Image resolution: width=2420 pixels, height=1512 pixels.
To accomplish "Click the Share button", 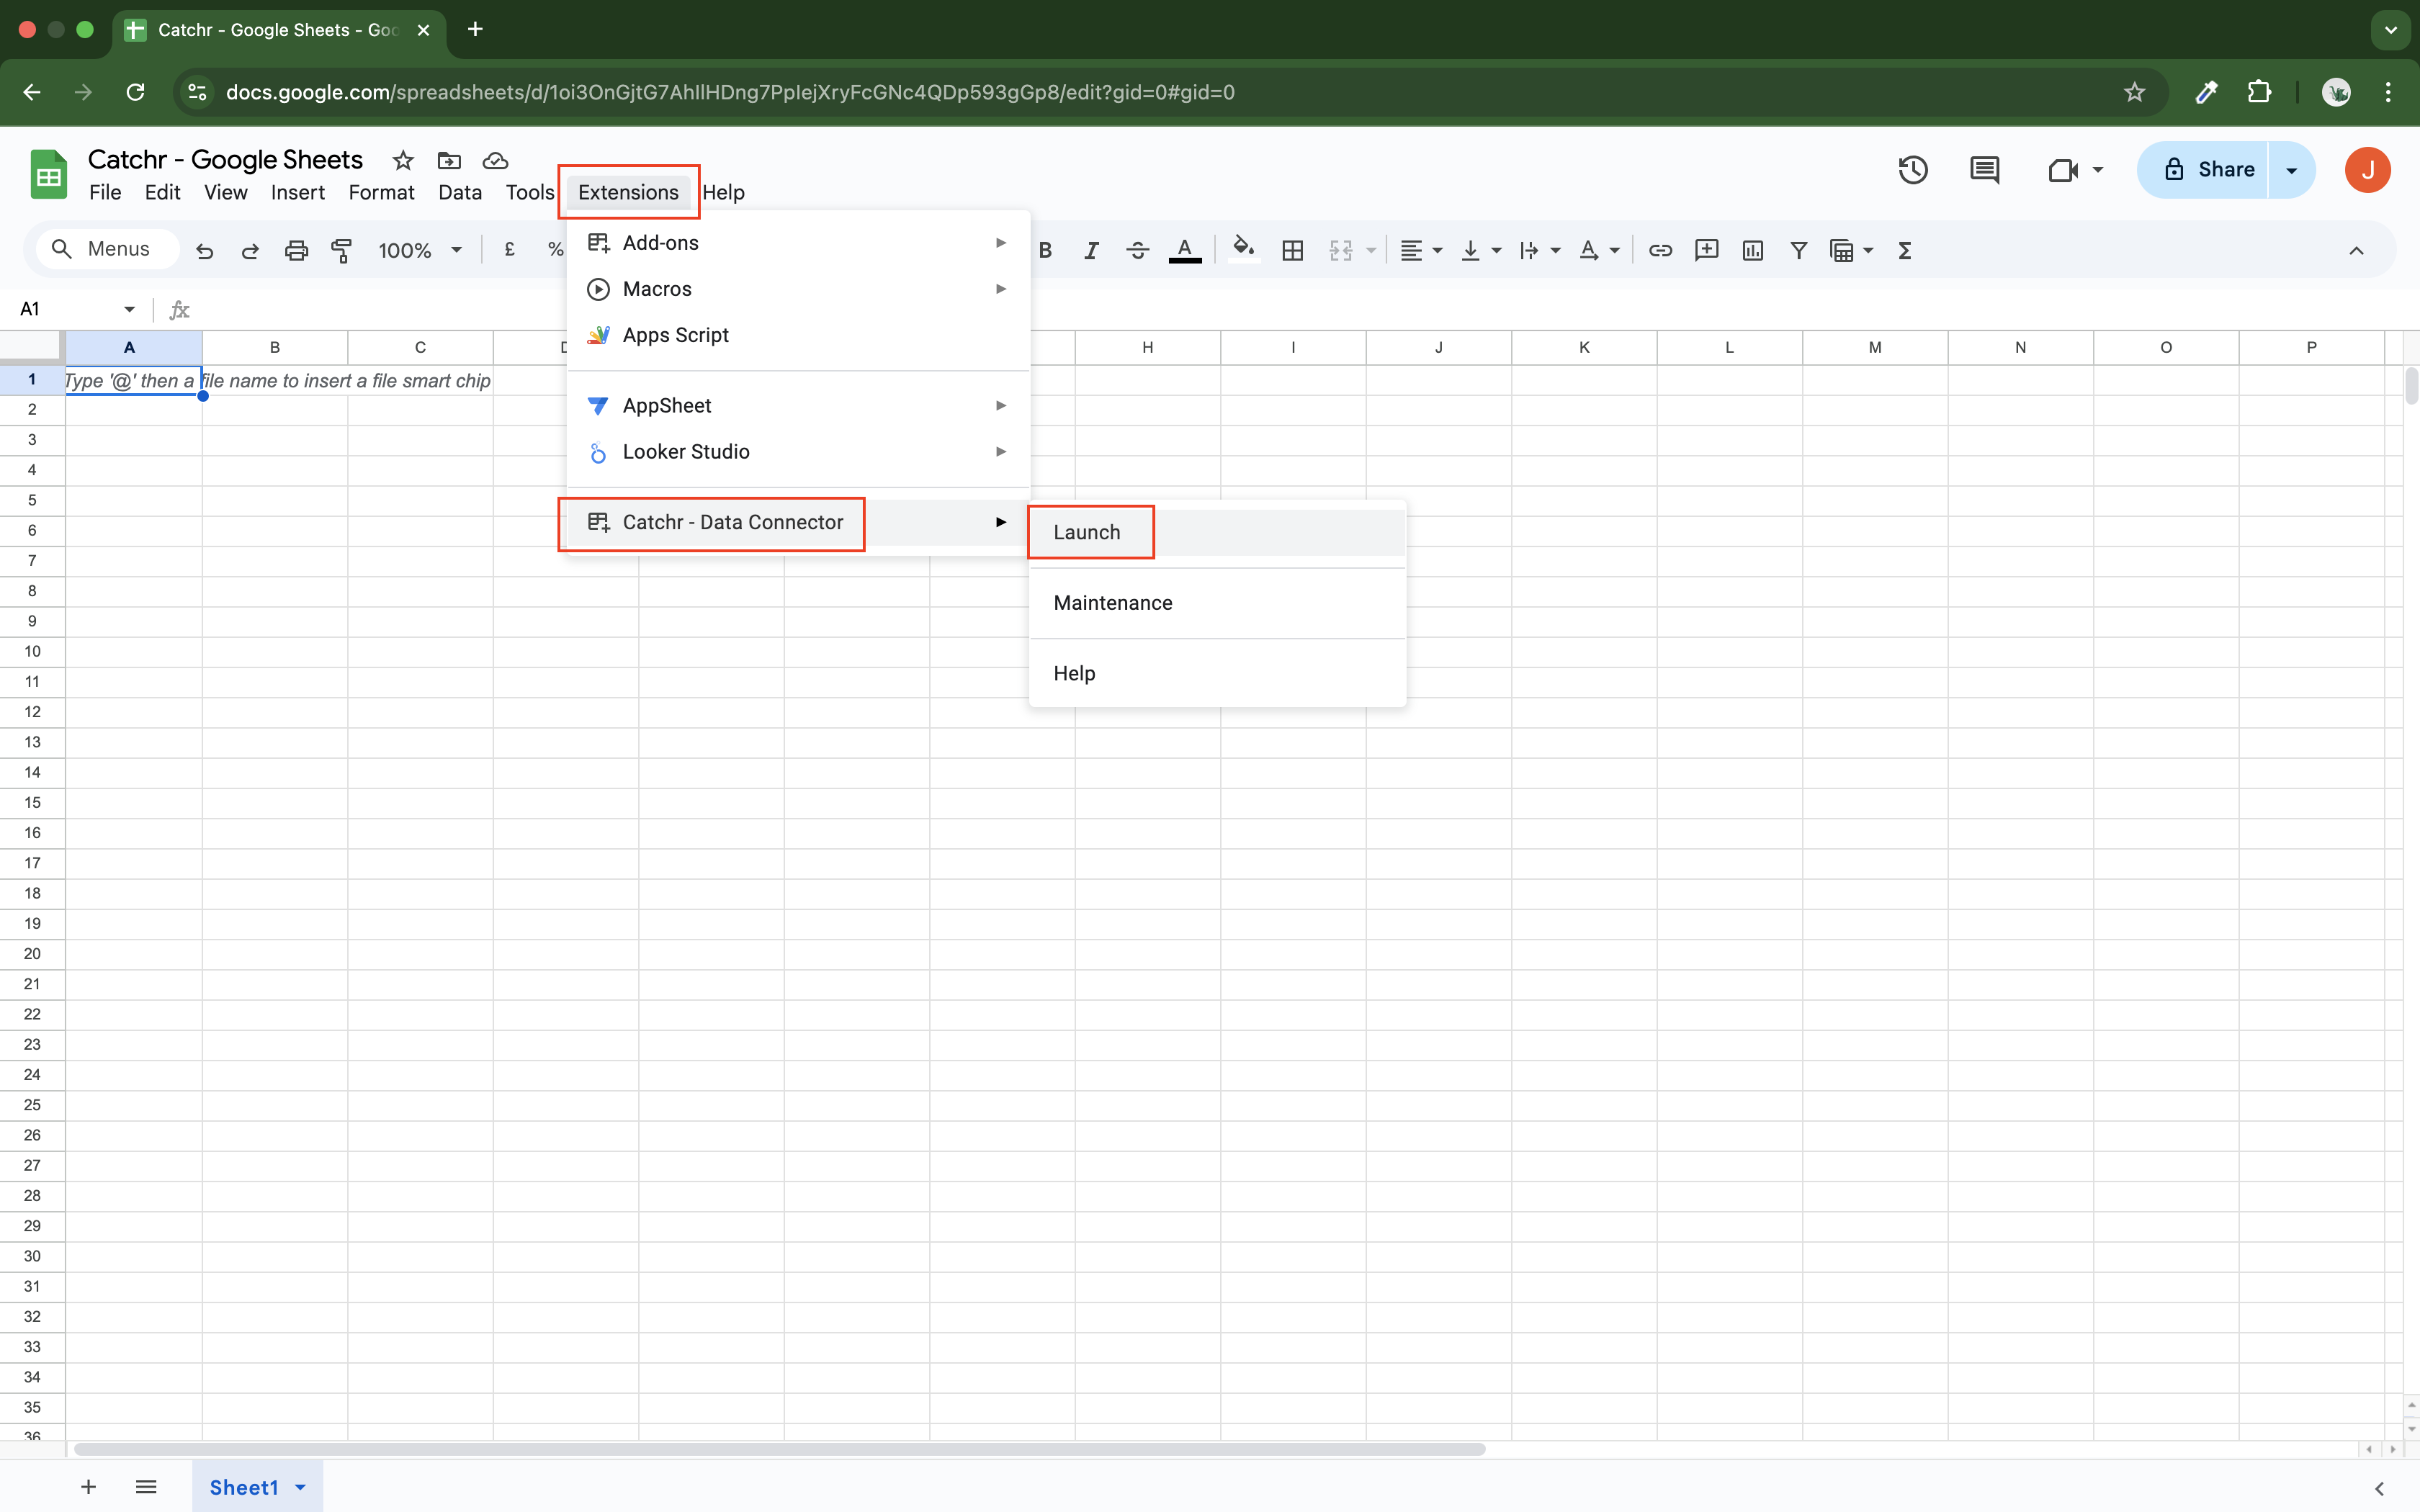I will pos(2203,170).
